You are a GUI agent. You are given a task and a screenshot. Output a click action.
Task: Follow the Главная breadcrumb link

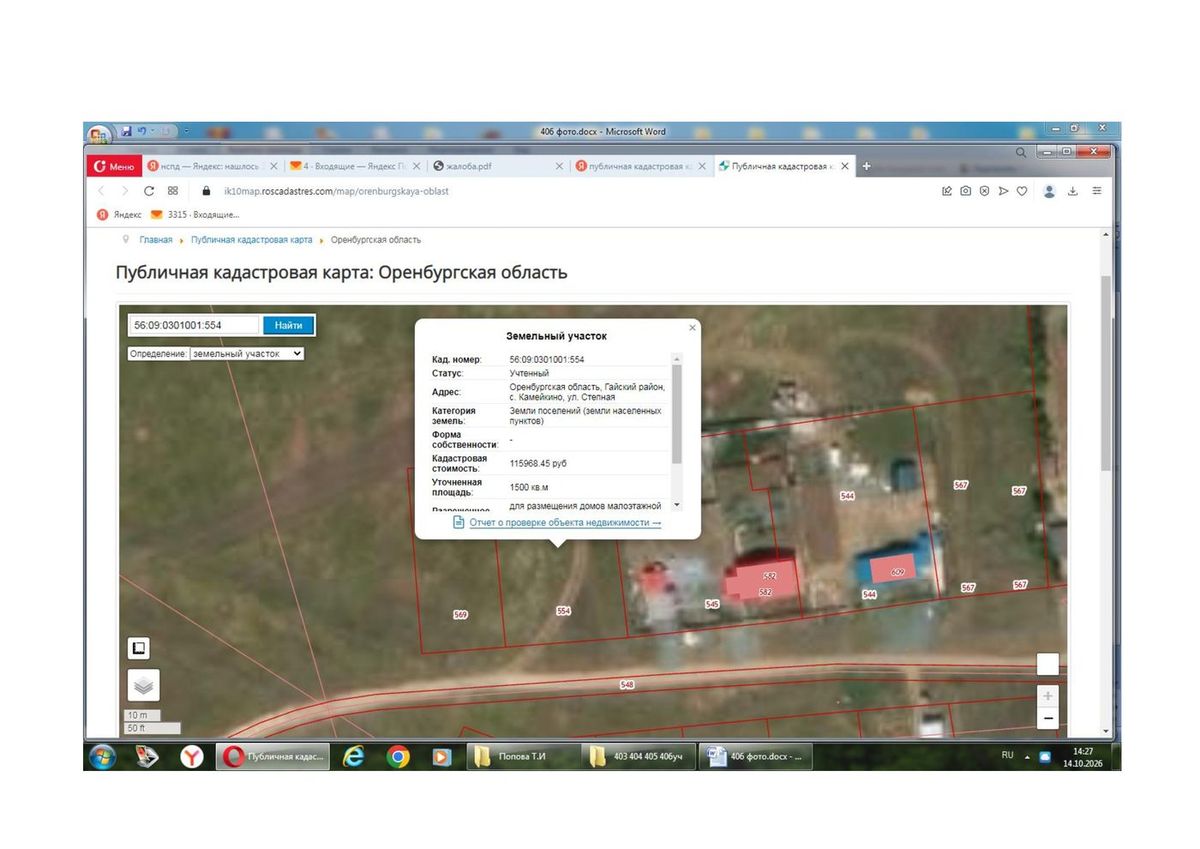click(x=156, y=240)
